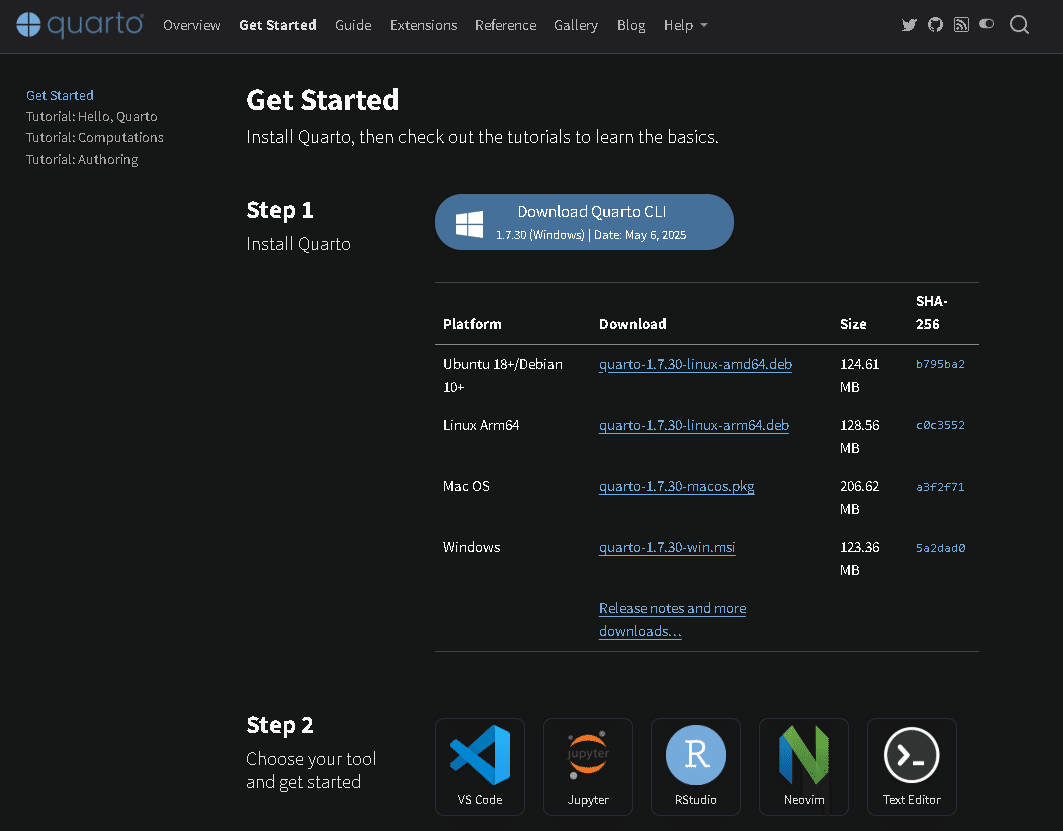Download quarto-1.7.30-win.msi
This screenshot has height=831, width=1063.
point(667,547)
